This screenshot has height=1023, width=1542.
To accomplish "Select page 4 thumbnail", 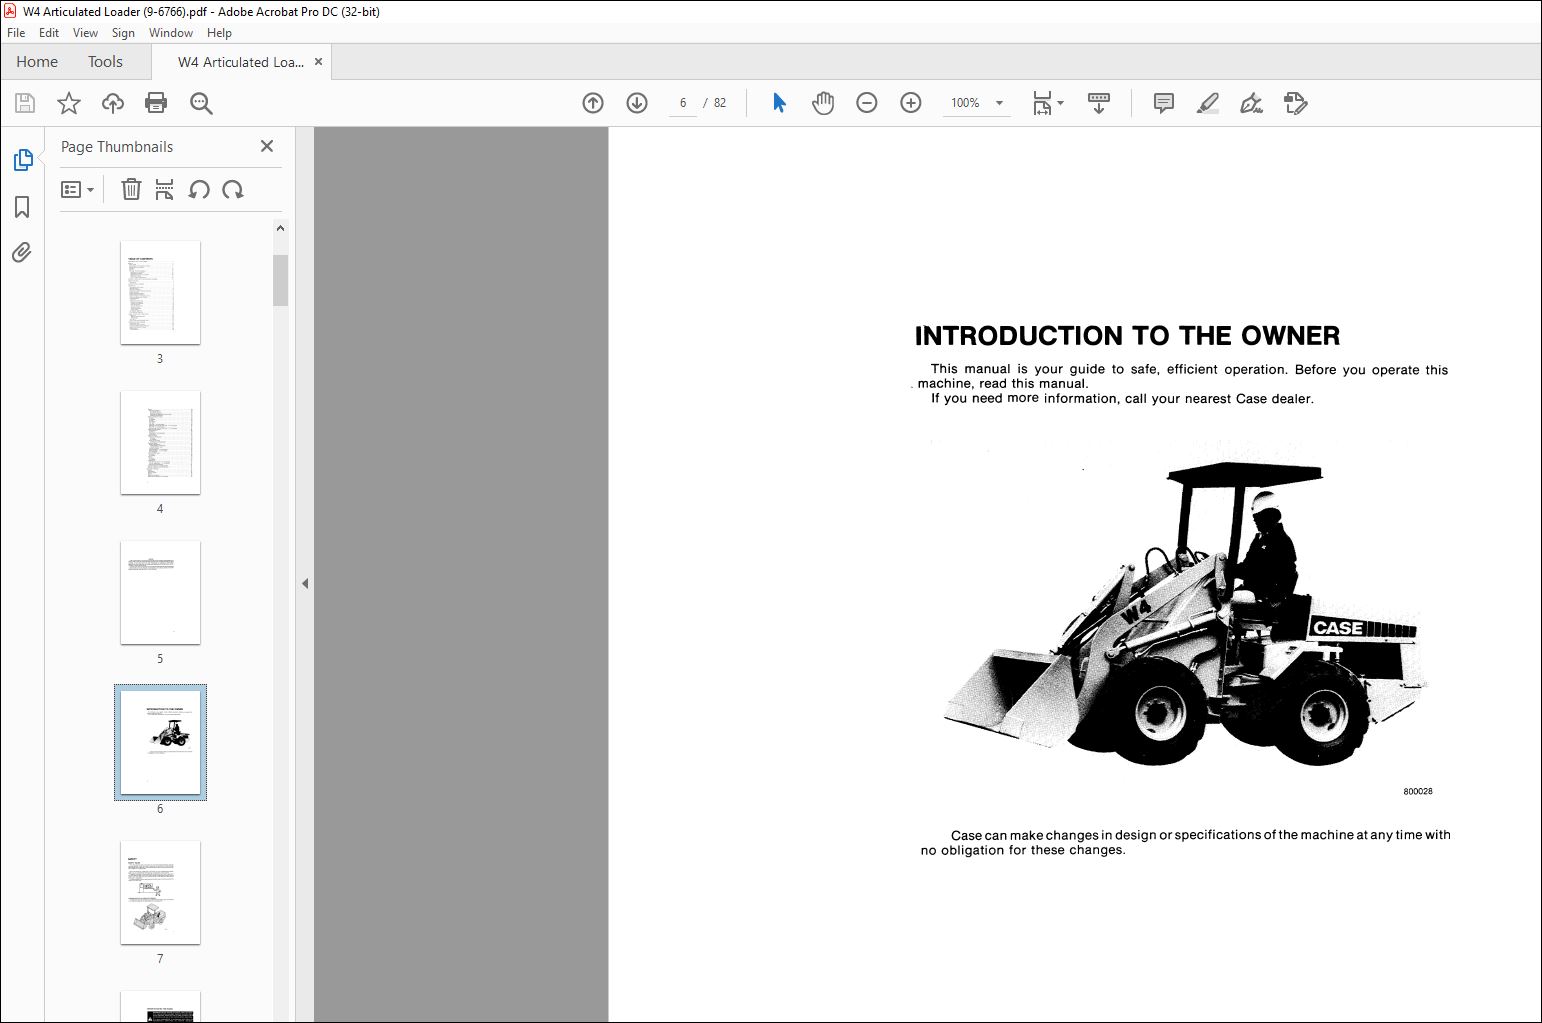I will [160, 443].
